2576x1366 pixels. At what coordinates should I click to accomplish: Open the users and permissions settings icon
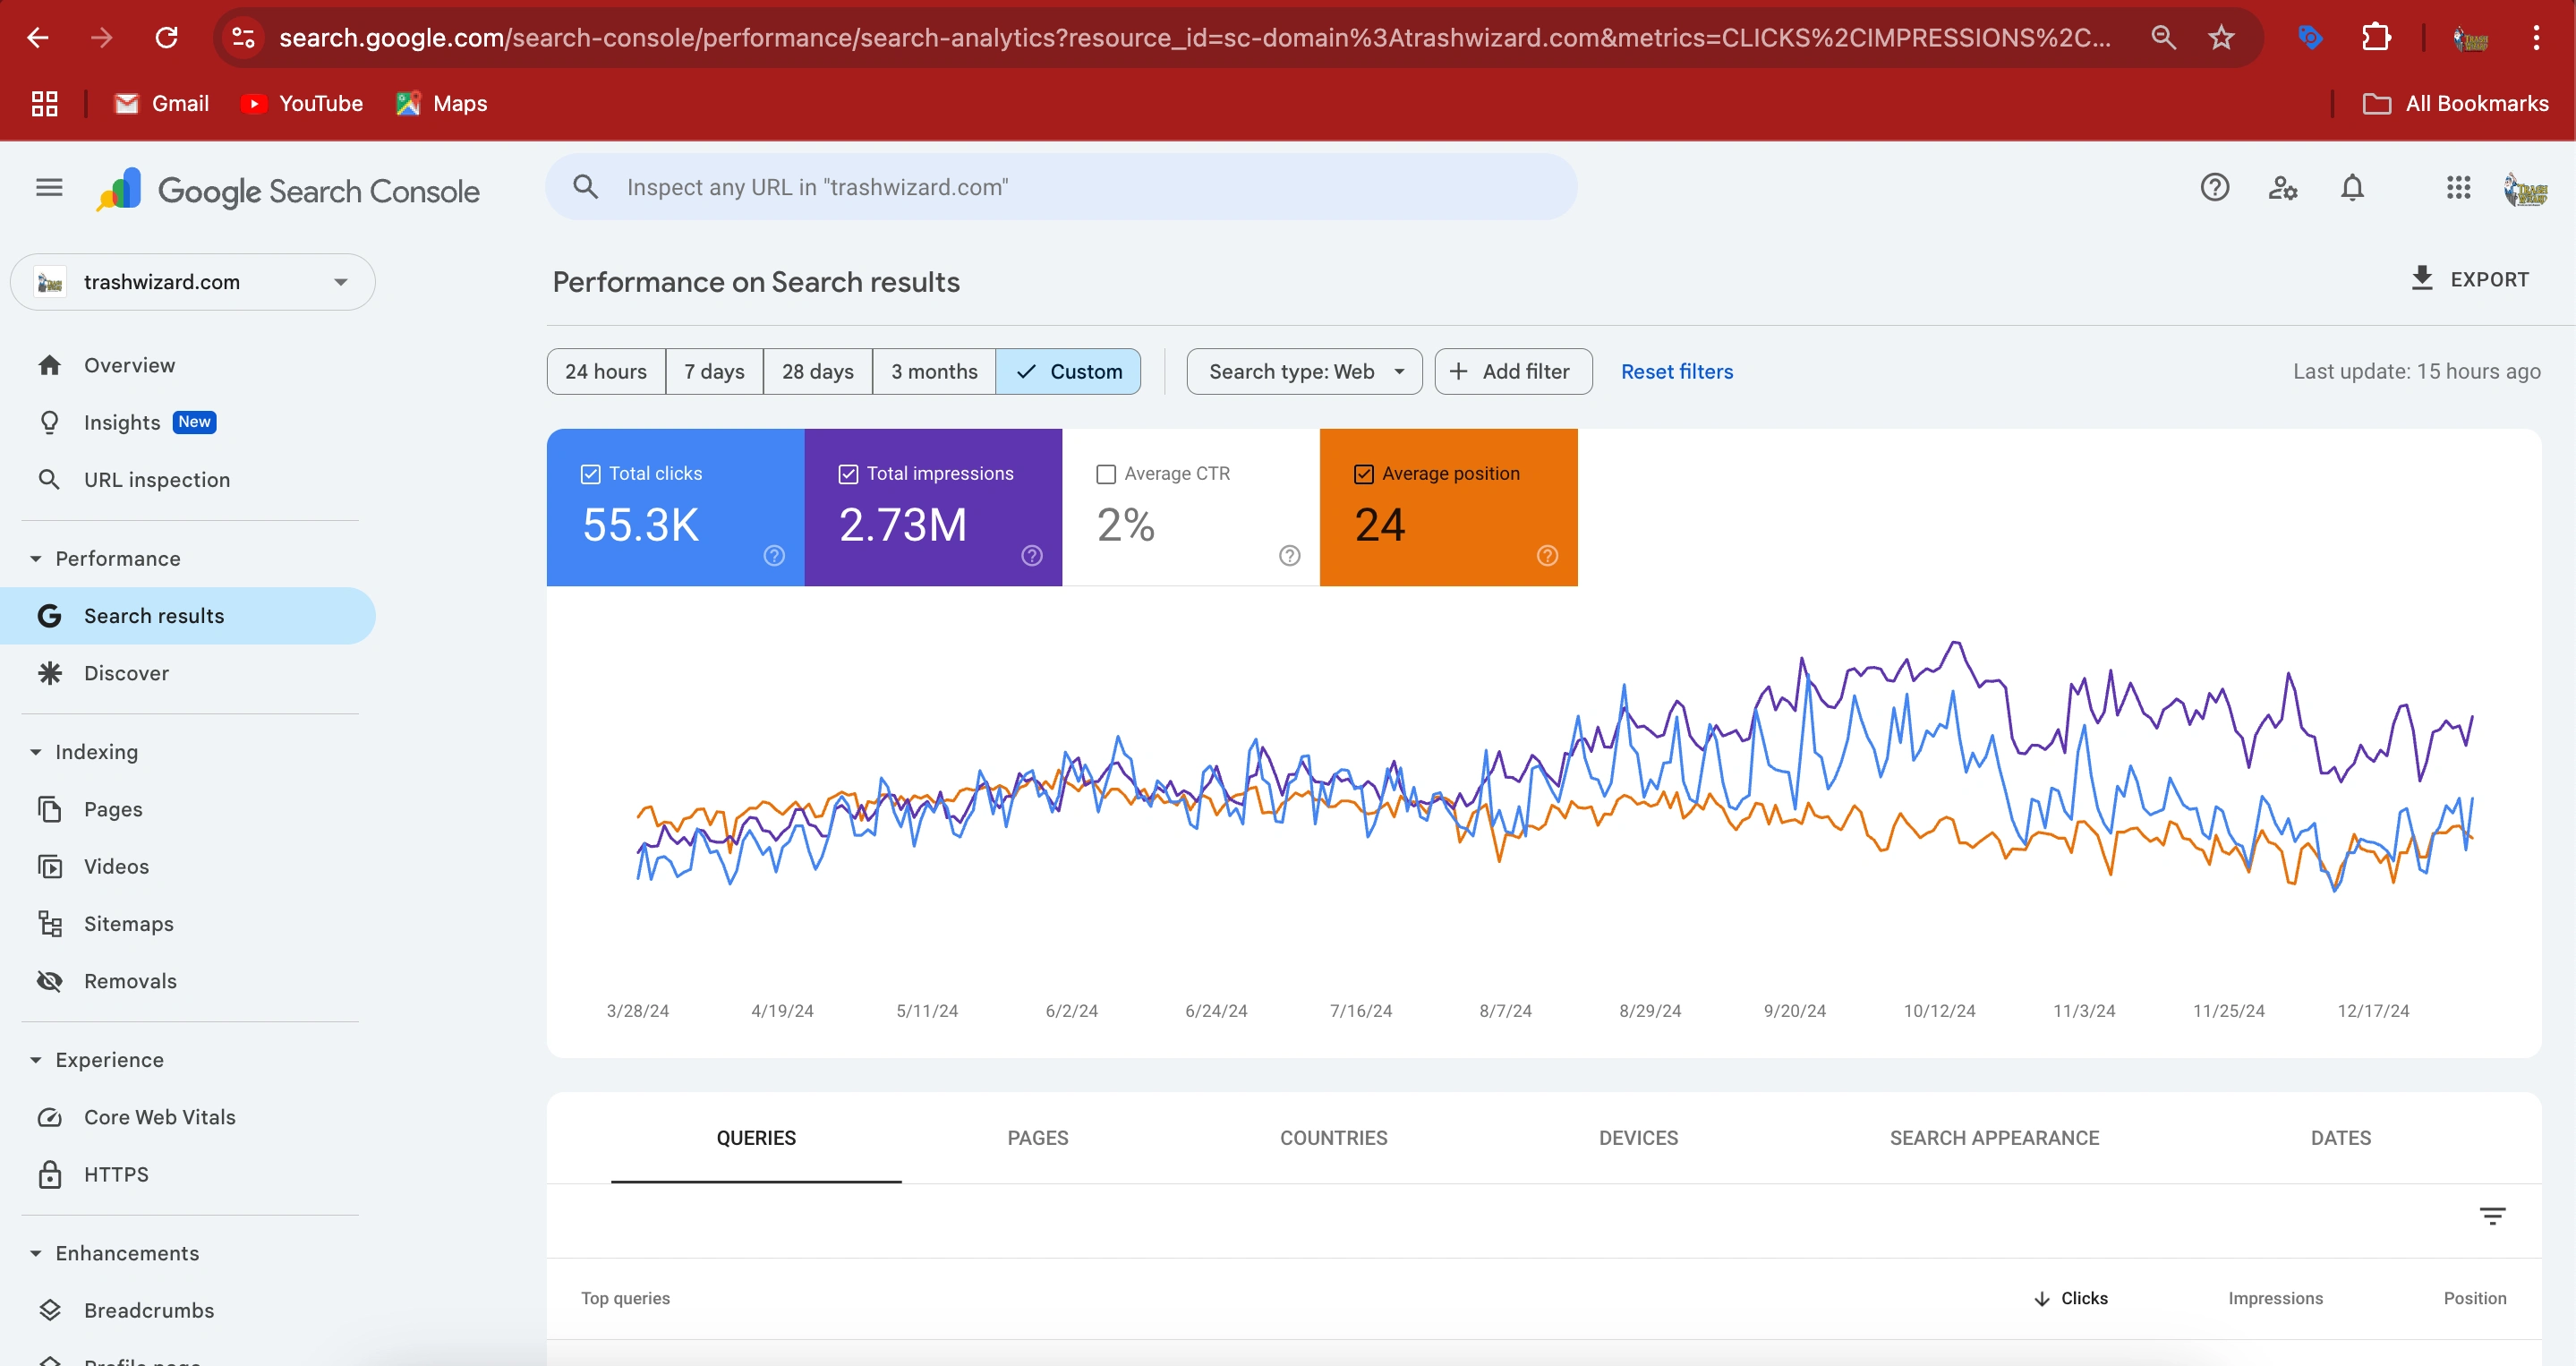(x=2282, y=188)
